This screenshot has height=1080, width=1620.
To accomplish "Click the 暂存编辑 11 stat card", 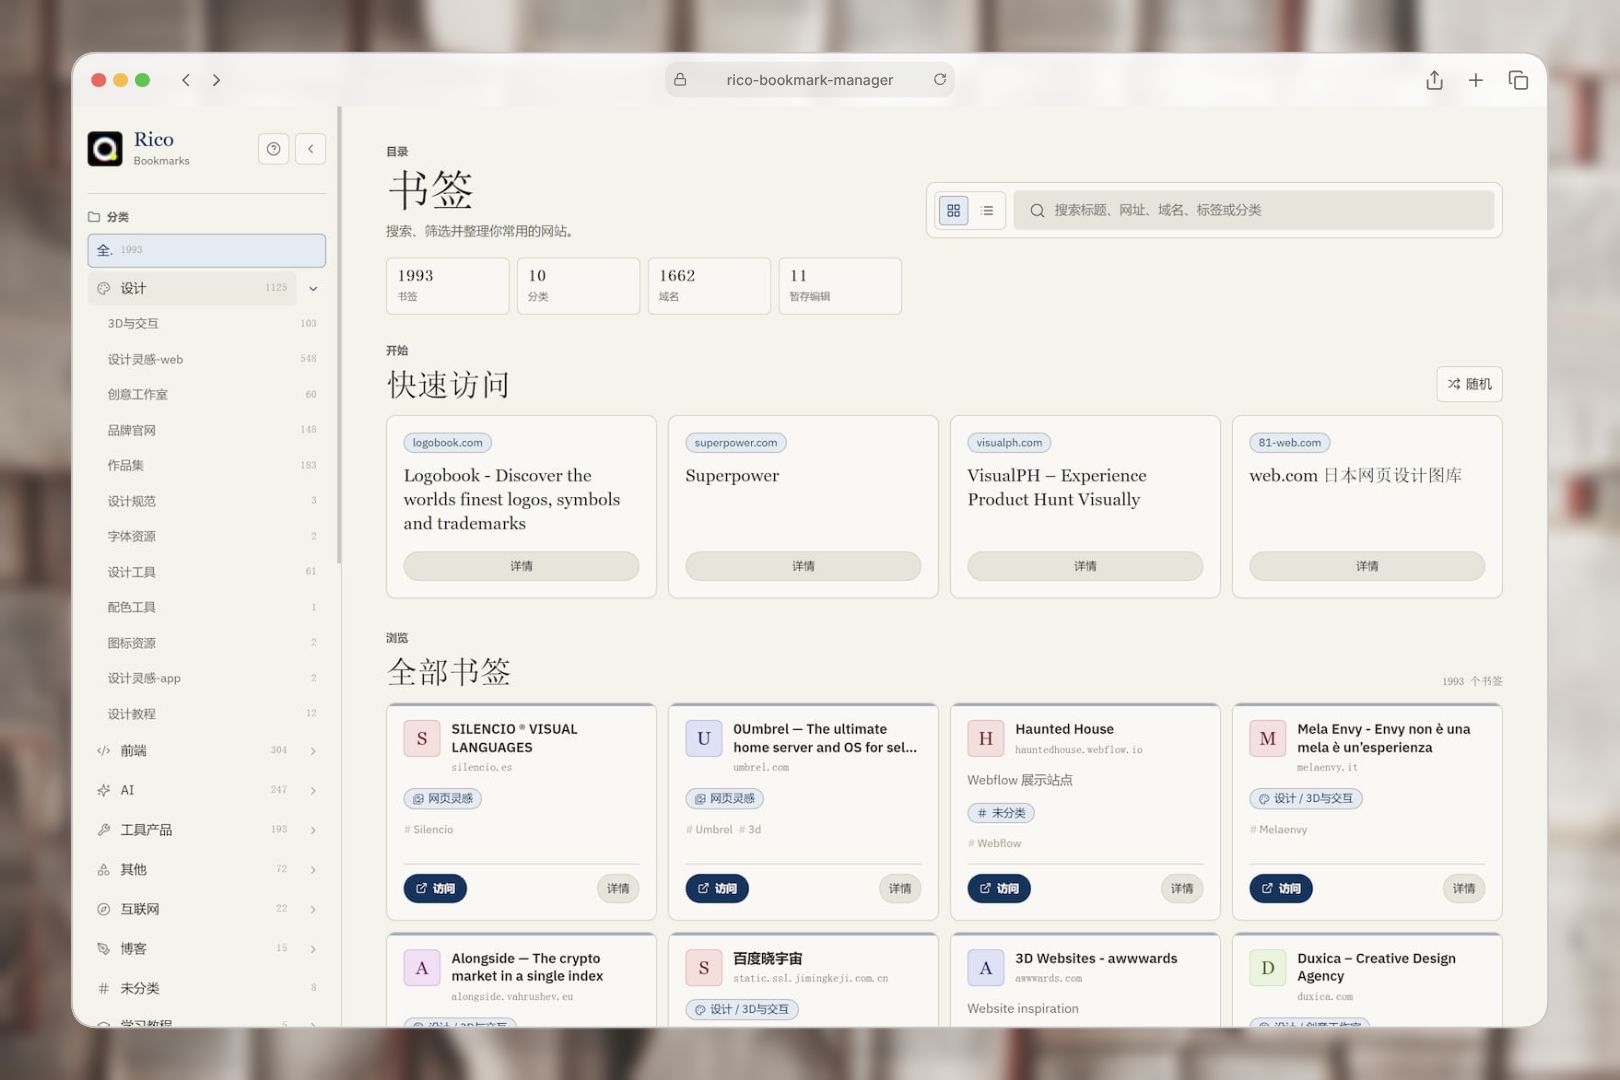I will 840,286.
